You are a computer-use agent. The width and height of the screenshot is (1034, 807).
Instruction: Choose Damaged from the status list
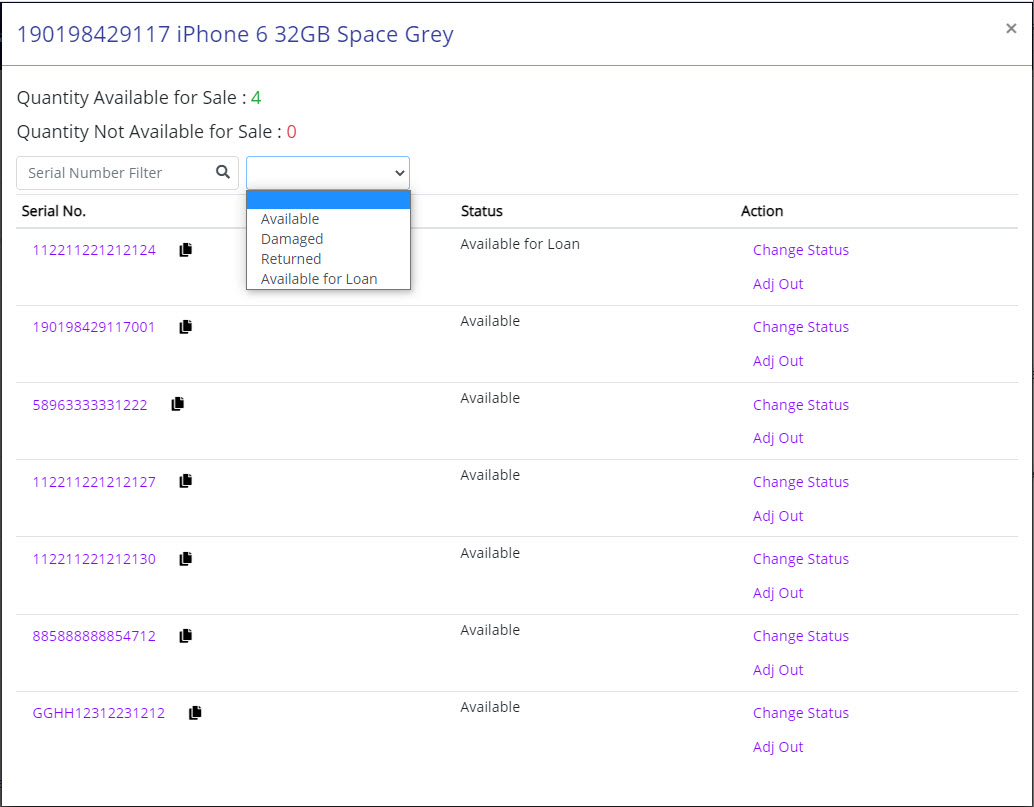(x=328, y=239)
